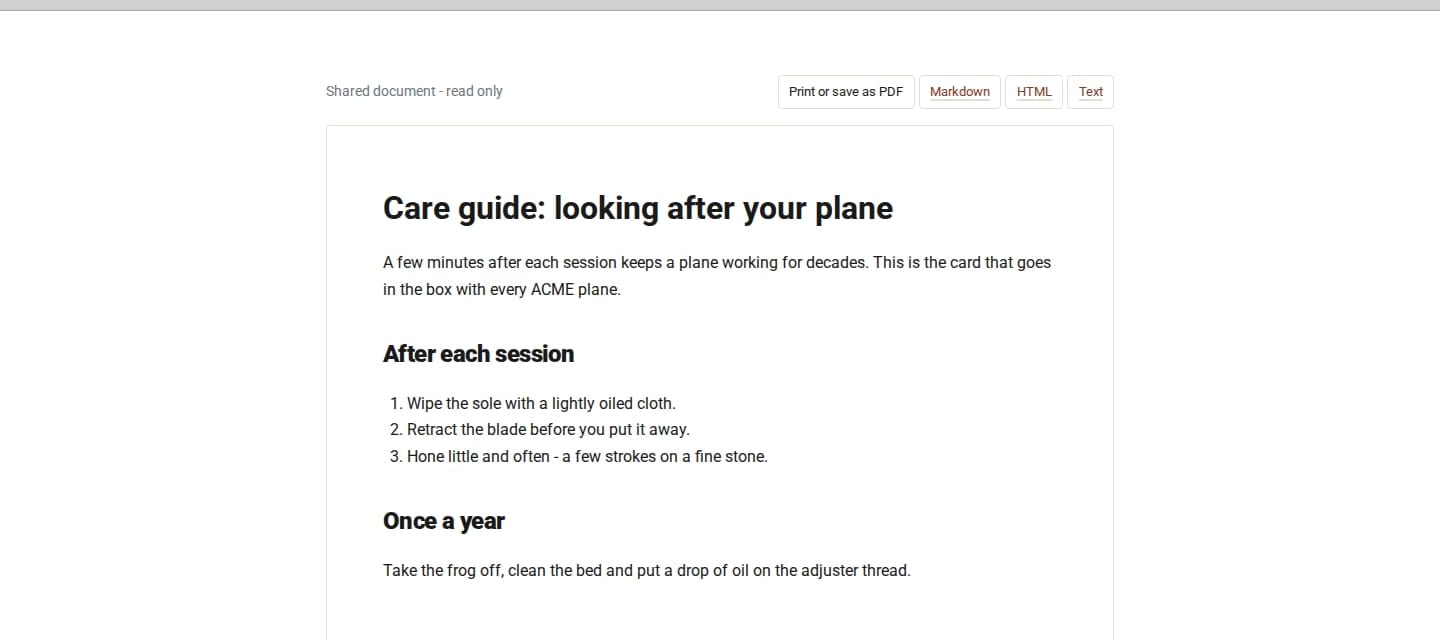Select the 'After each session' heading
Image resolution: width=1440 pixels, height=640 pixels.
(x=478, y=354)
